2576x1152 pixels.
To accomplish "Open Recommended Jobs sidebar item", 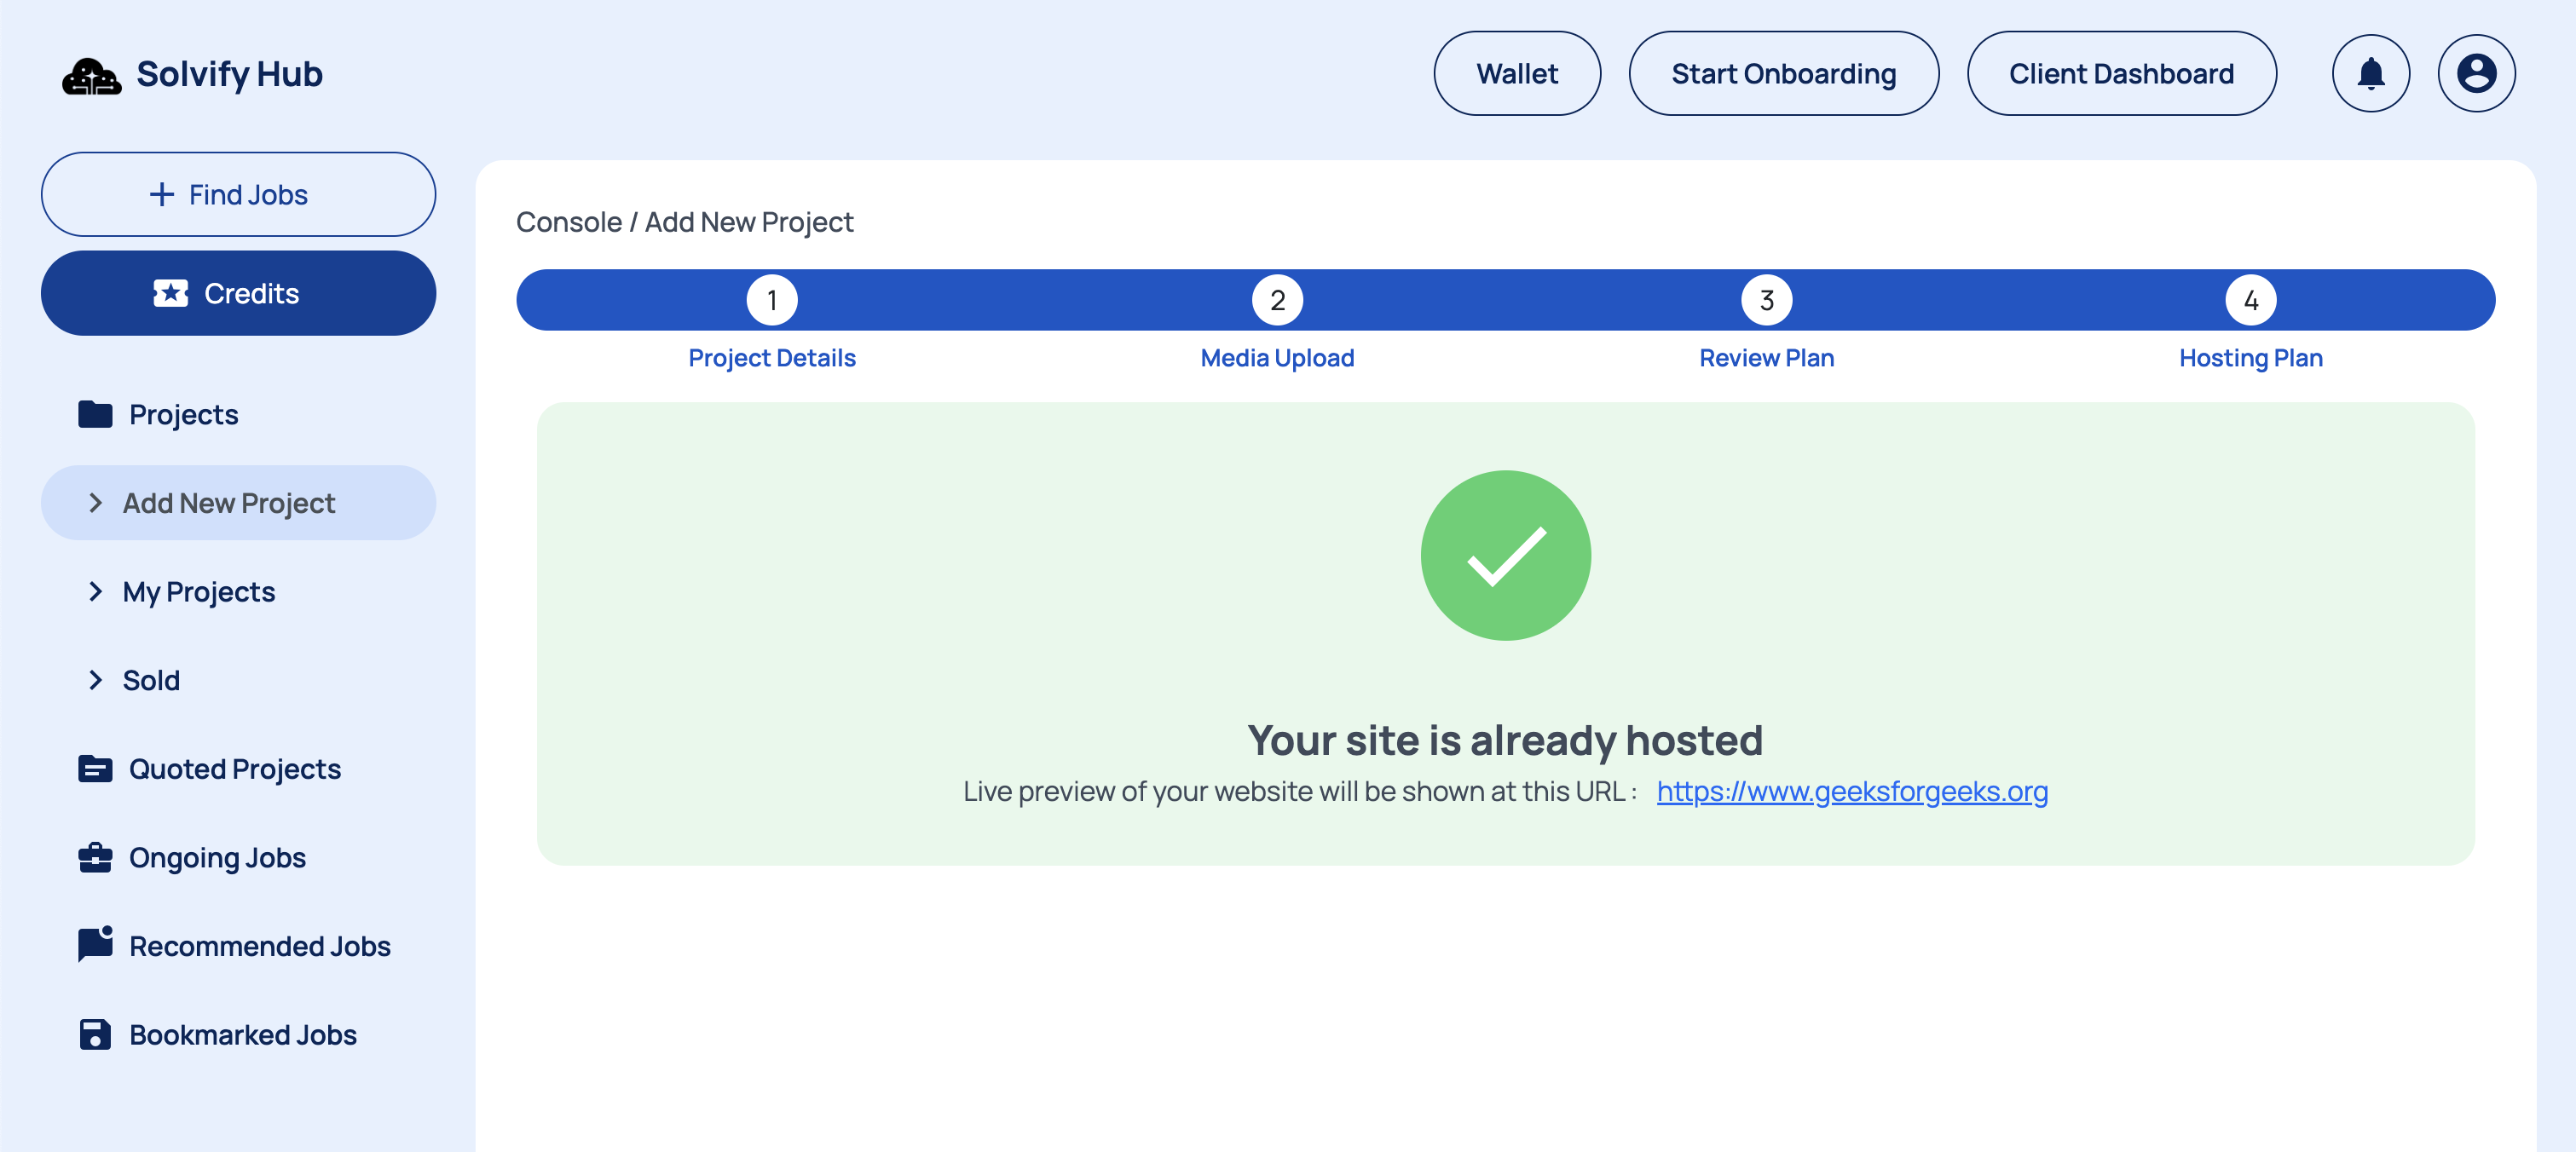I will (238, 945).
